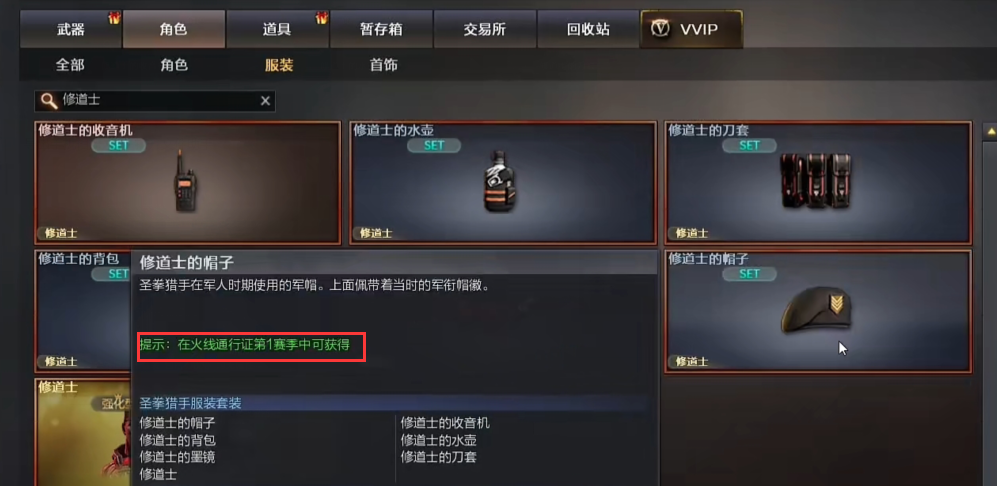
Task: Click the walkie-talkie radio item image
Action: (x=184, y=181)
